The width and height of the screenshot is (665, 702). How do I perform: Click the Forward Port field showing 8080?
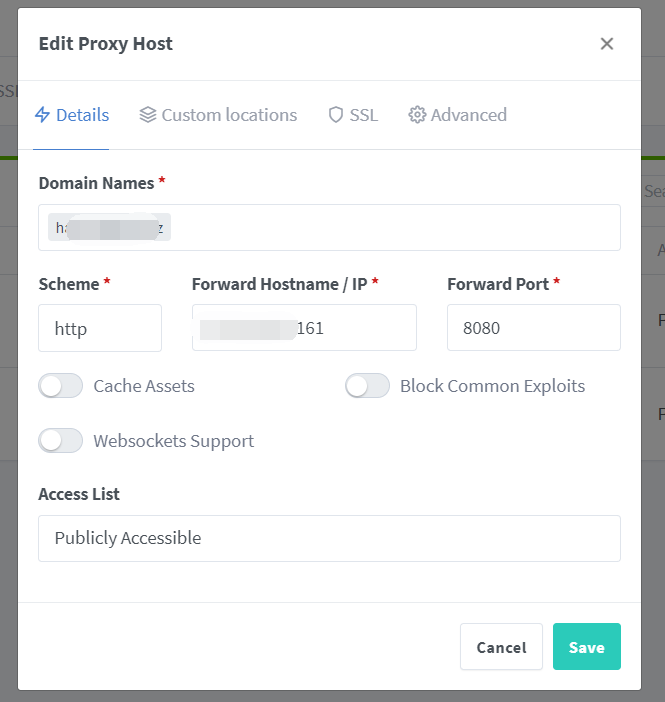coord(533,328)
